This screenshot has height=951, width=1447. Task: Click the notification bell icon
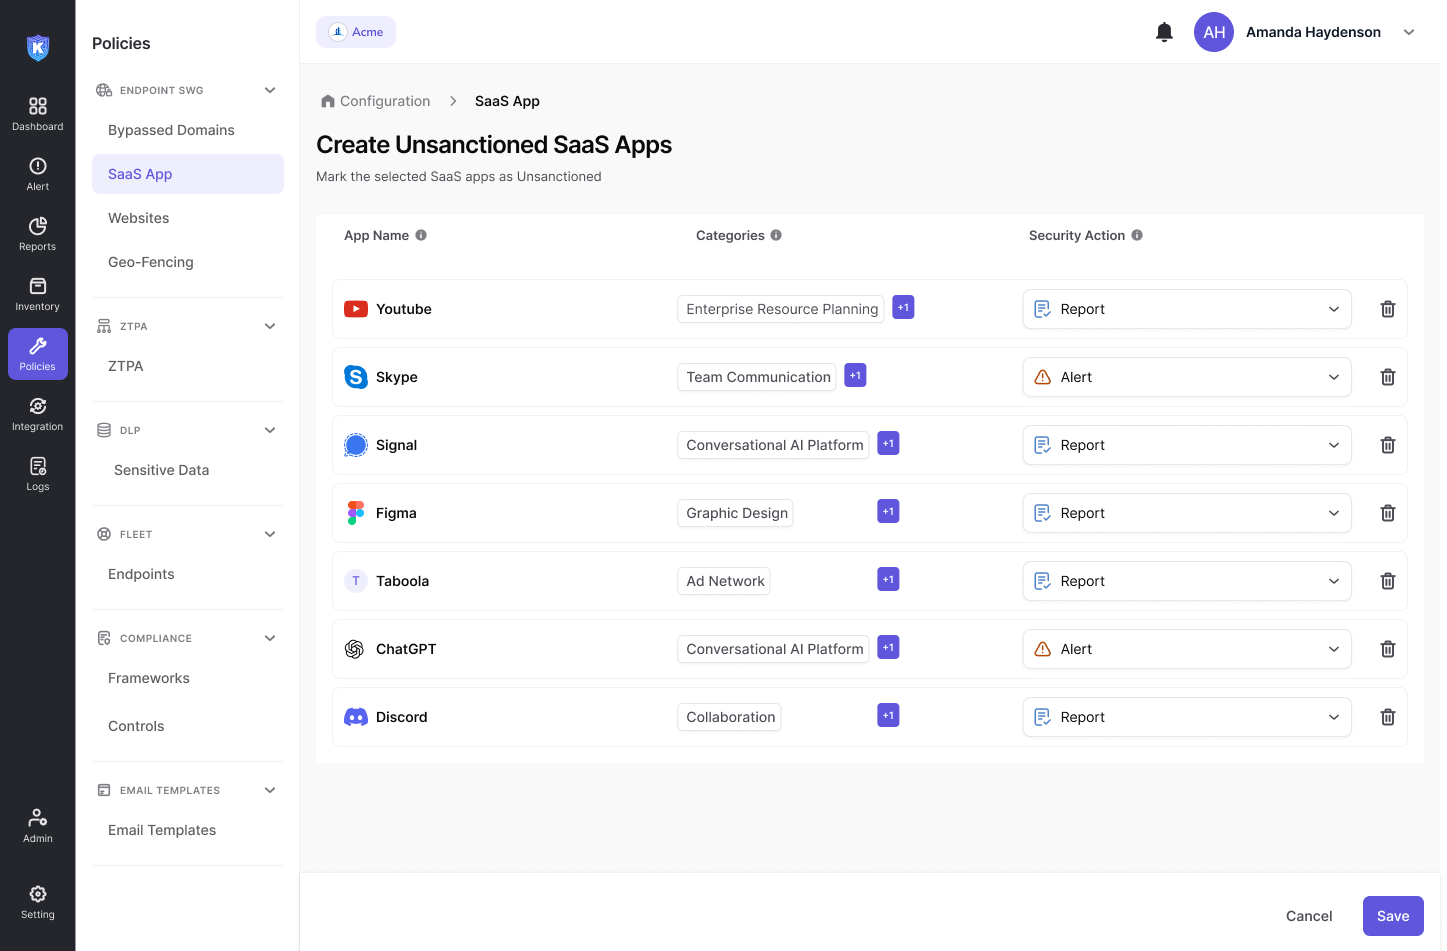[x=1164, y=32]
